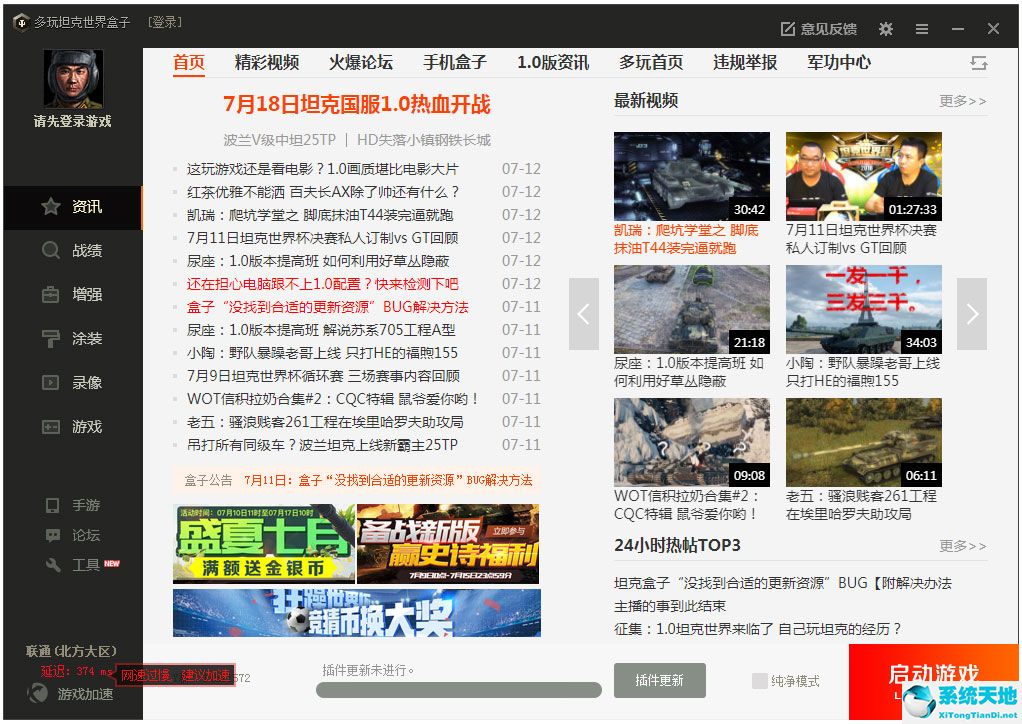This screenshot has width=1022, height=724.
Task: Click the tank commander avatar
Action: pyautogui.click(x=73, y=79)
